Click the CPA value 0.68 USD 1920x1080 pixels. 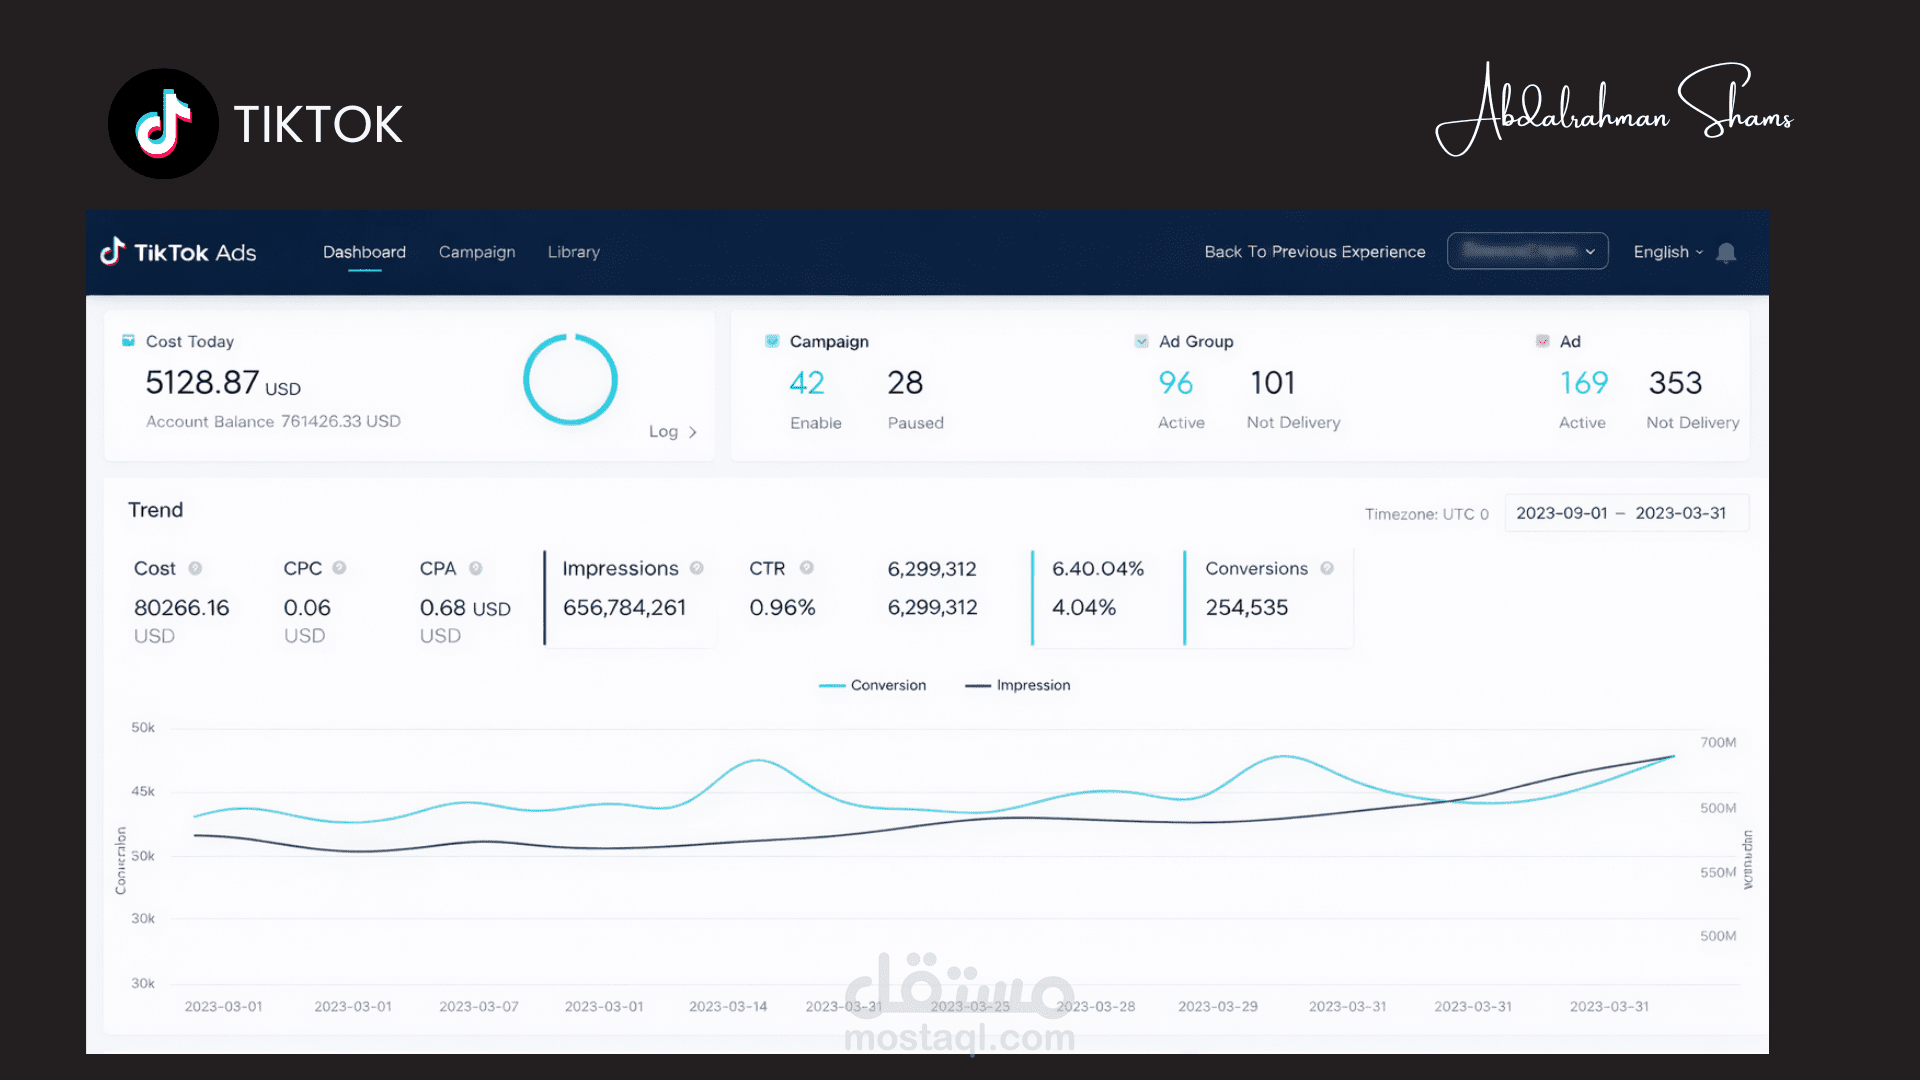[465, 608]
